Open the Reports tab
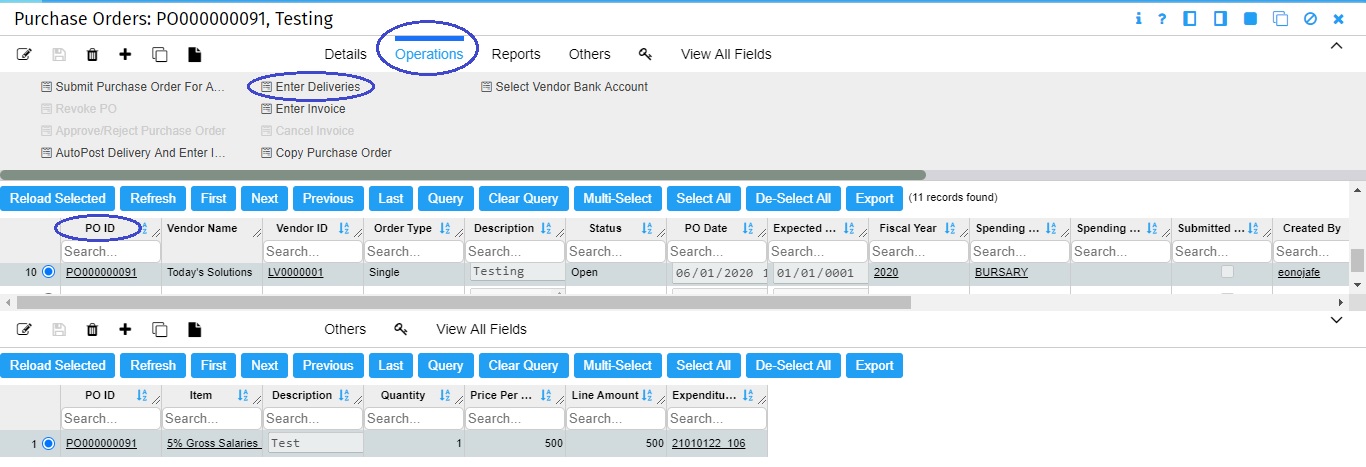Image resolution: width=1366 pixels, height=467 pixels. click(x=516, y=54)
